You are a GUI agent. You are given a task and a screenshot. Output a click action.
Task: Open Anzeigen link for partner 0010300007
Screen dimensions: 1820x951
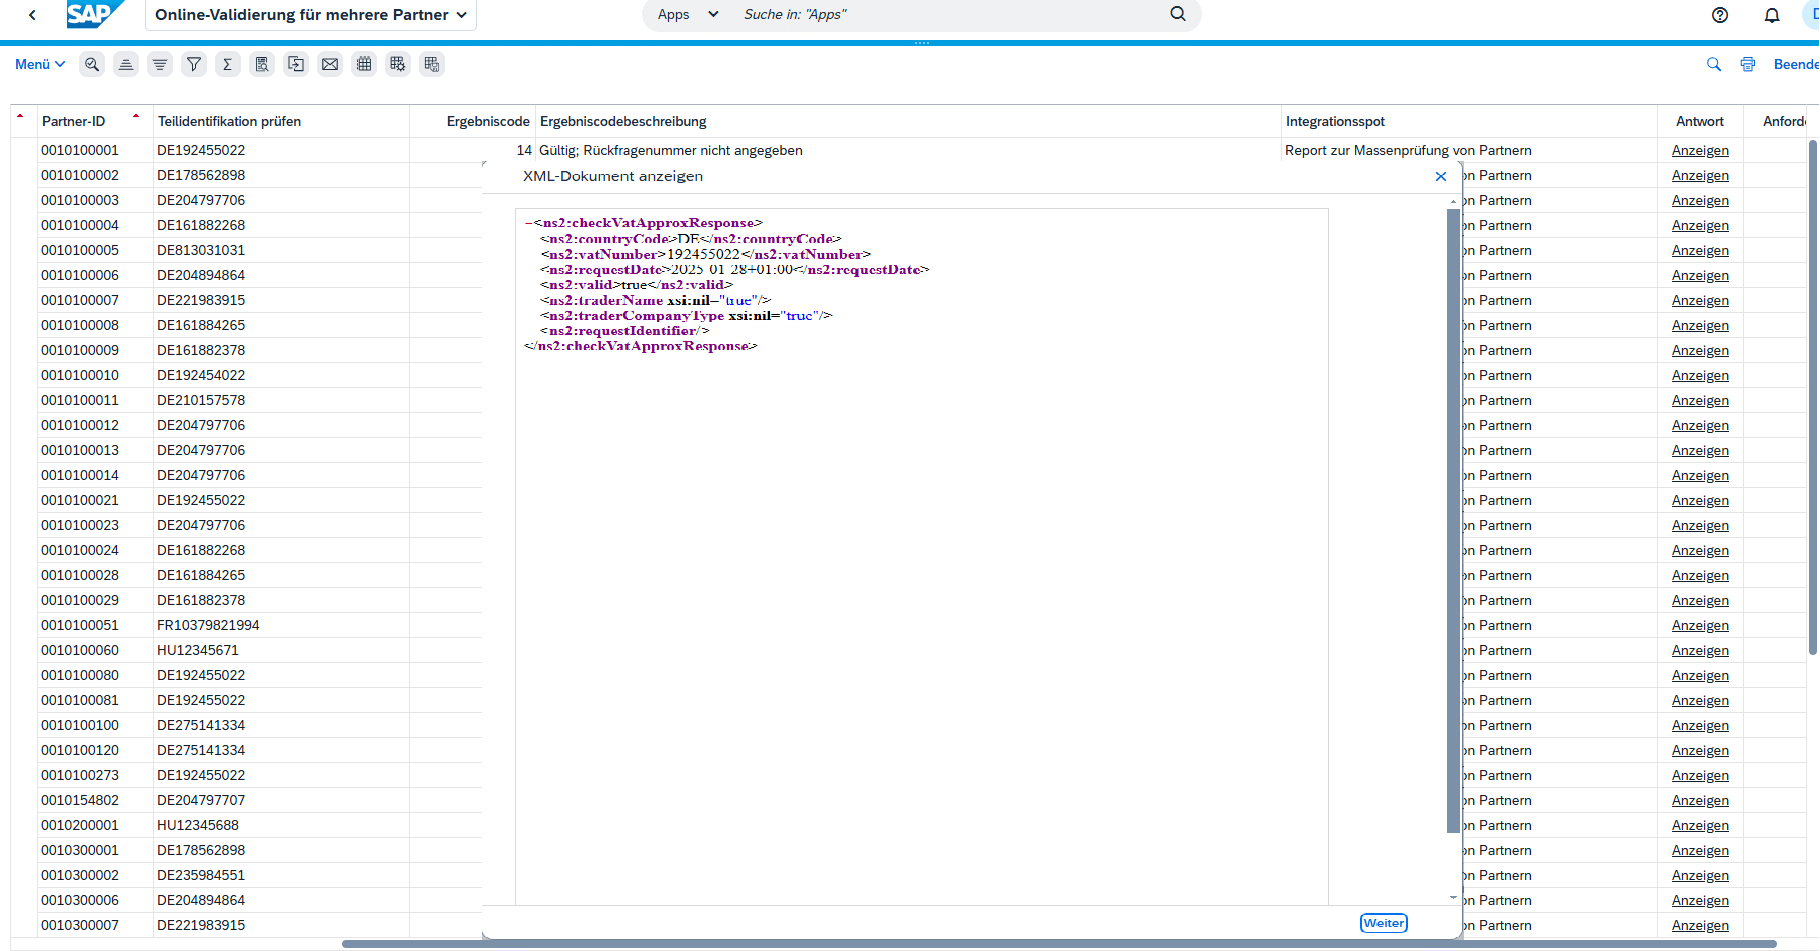click(1700, 925)
